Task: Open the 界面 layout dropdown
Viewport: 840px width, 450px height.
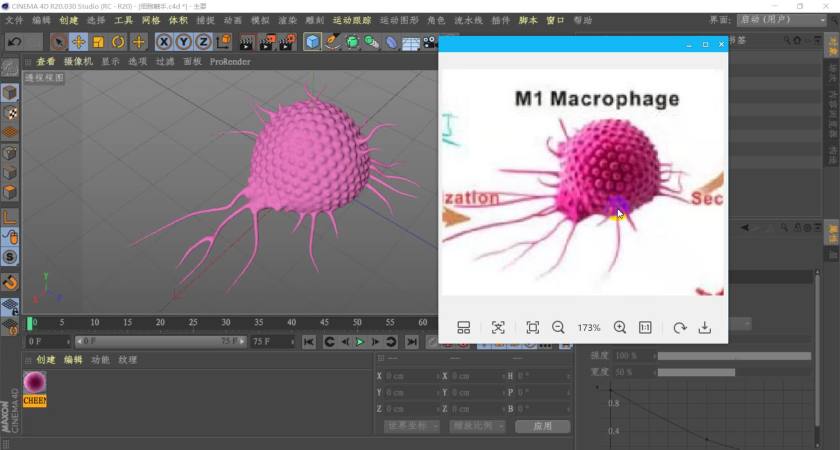Action: coord(781,19)
